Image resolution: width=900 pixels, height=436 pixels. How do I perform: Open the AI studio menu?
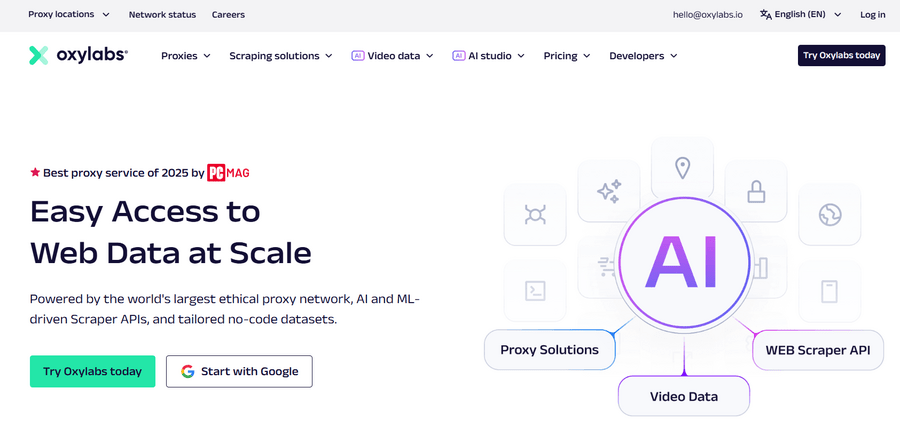[x=488, y=56]
